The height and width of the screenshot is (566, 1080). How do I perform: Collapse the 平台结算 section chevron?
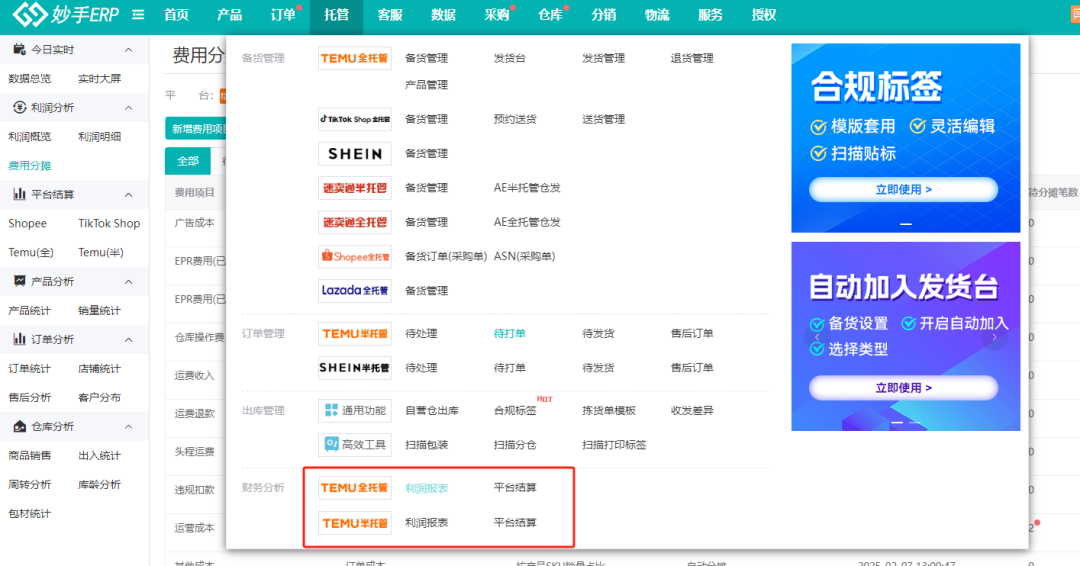[129, 195]
